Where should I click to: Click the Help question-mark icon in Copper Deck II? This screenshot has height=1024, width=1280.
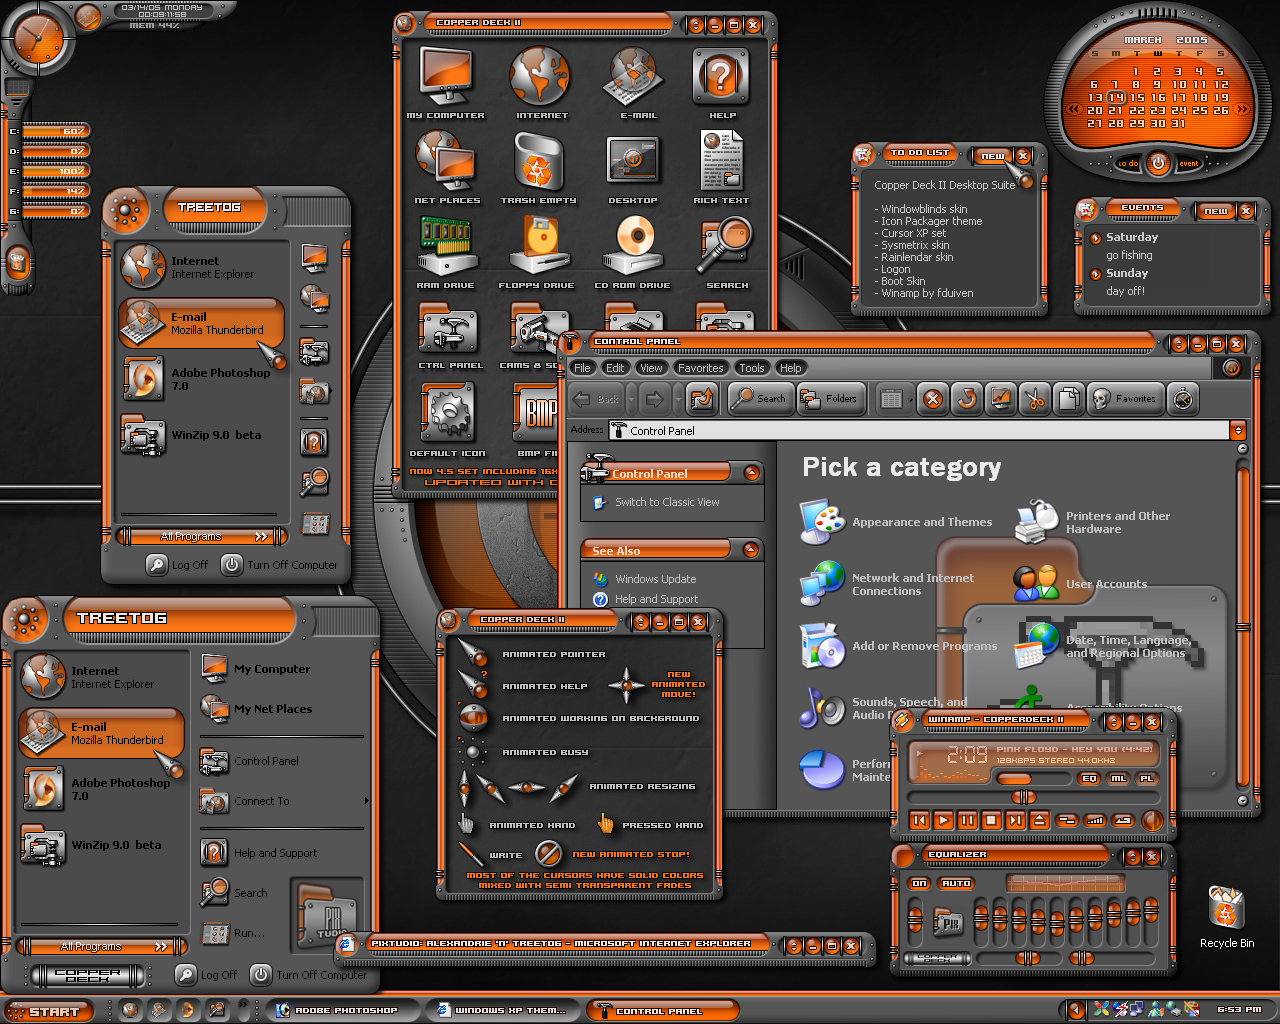(x=721, y=77)
